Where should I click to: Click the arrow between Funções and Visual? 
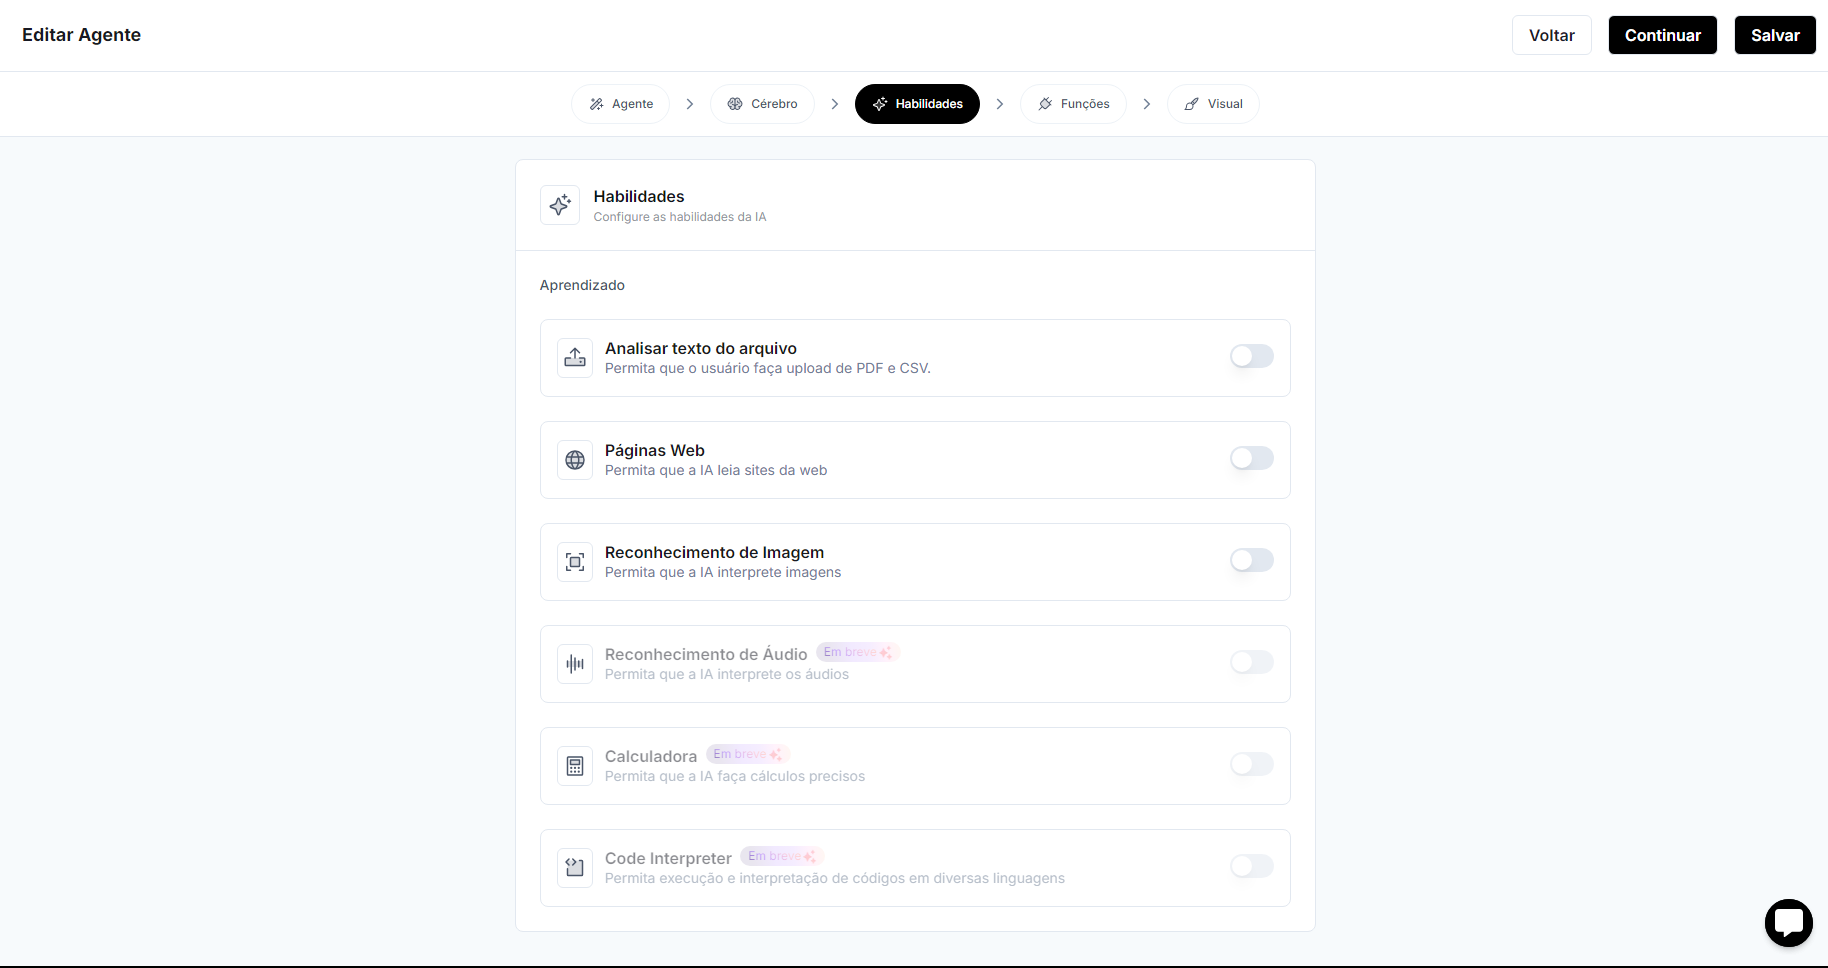point(1146,104)
